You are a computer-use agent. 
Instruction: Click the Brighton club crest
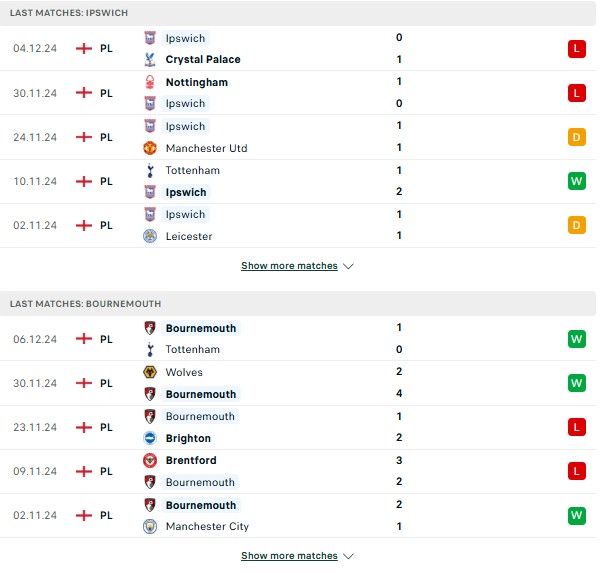(150, 438)
